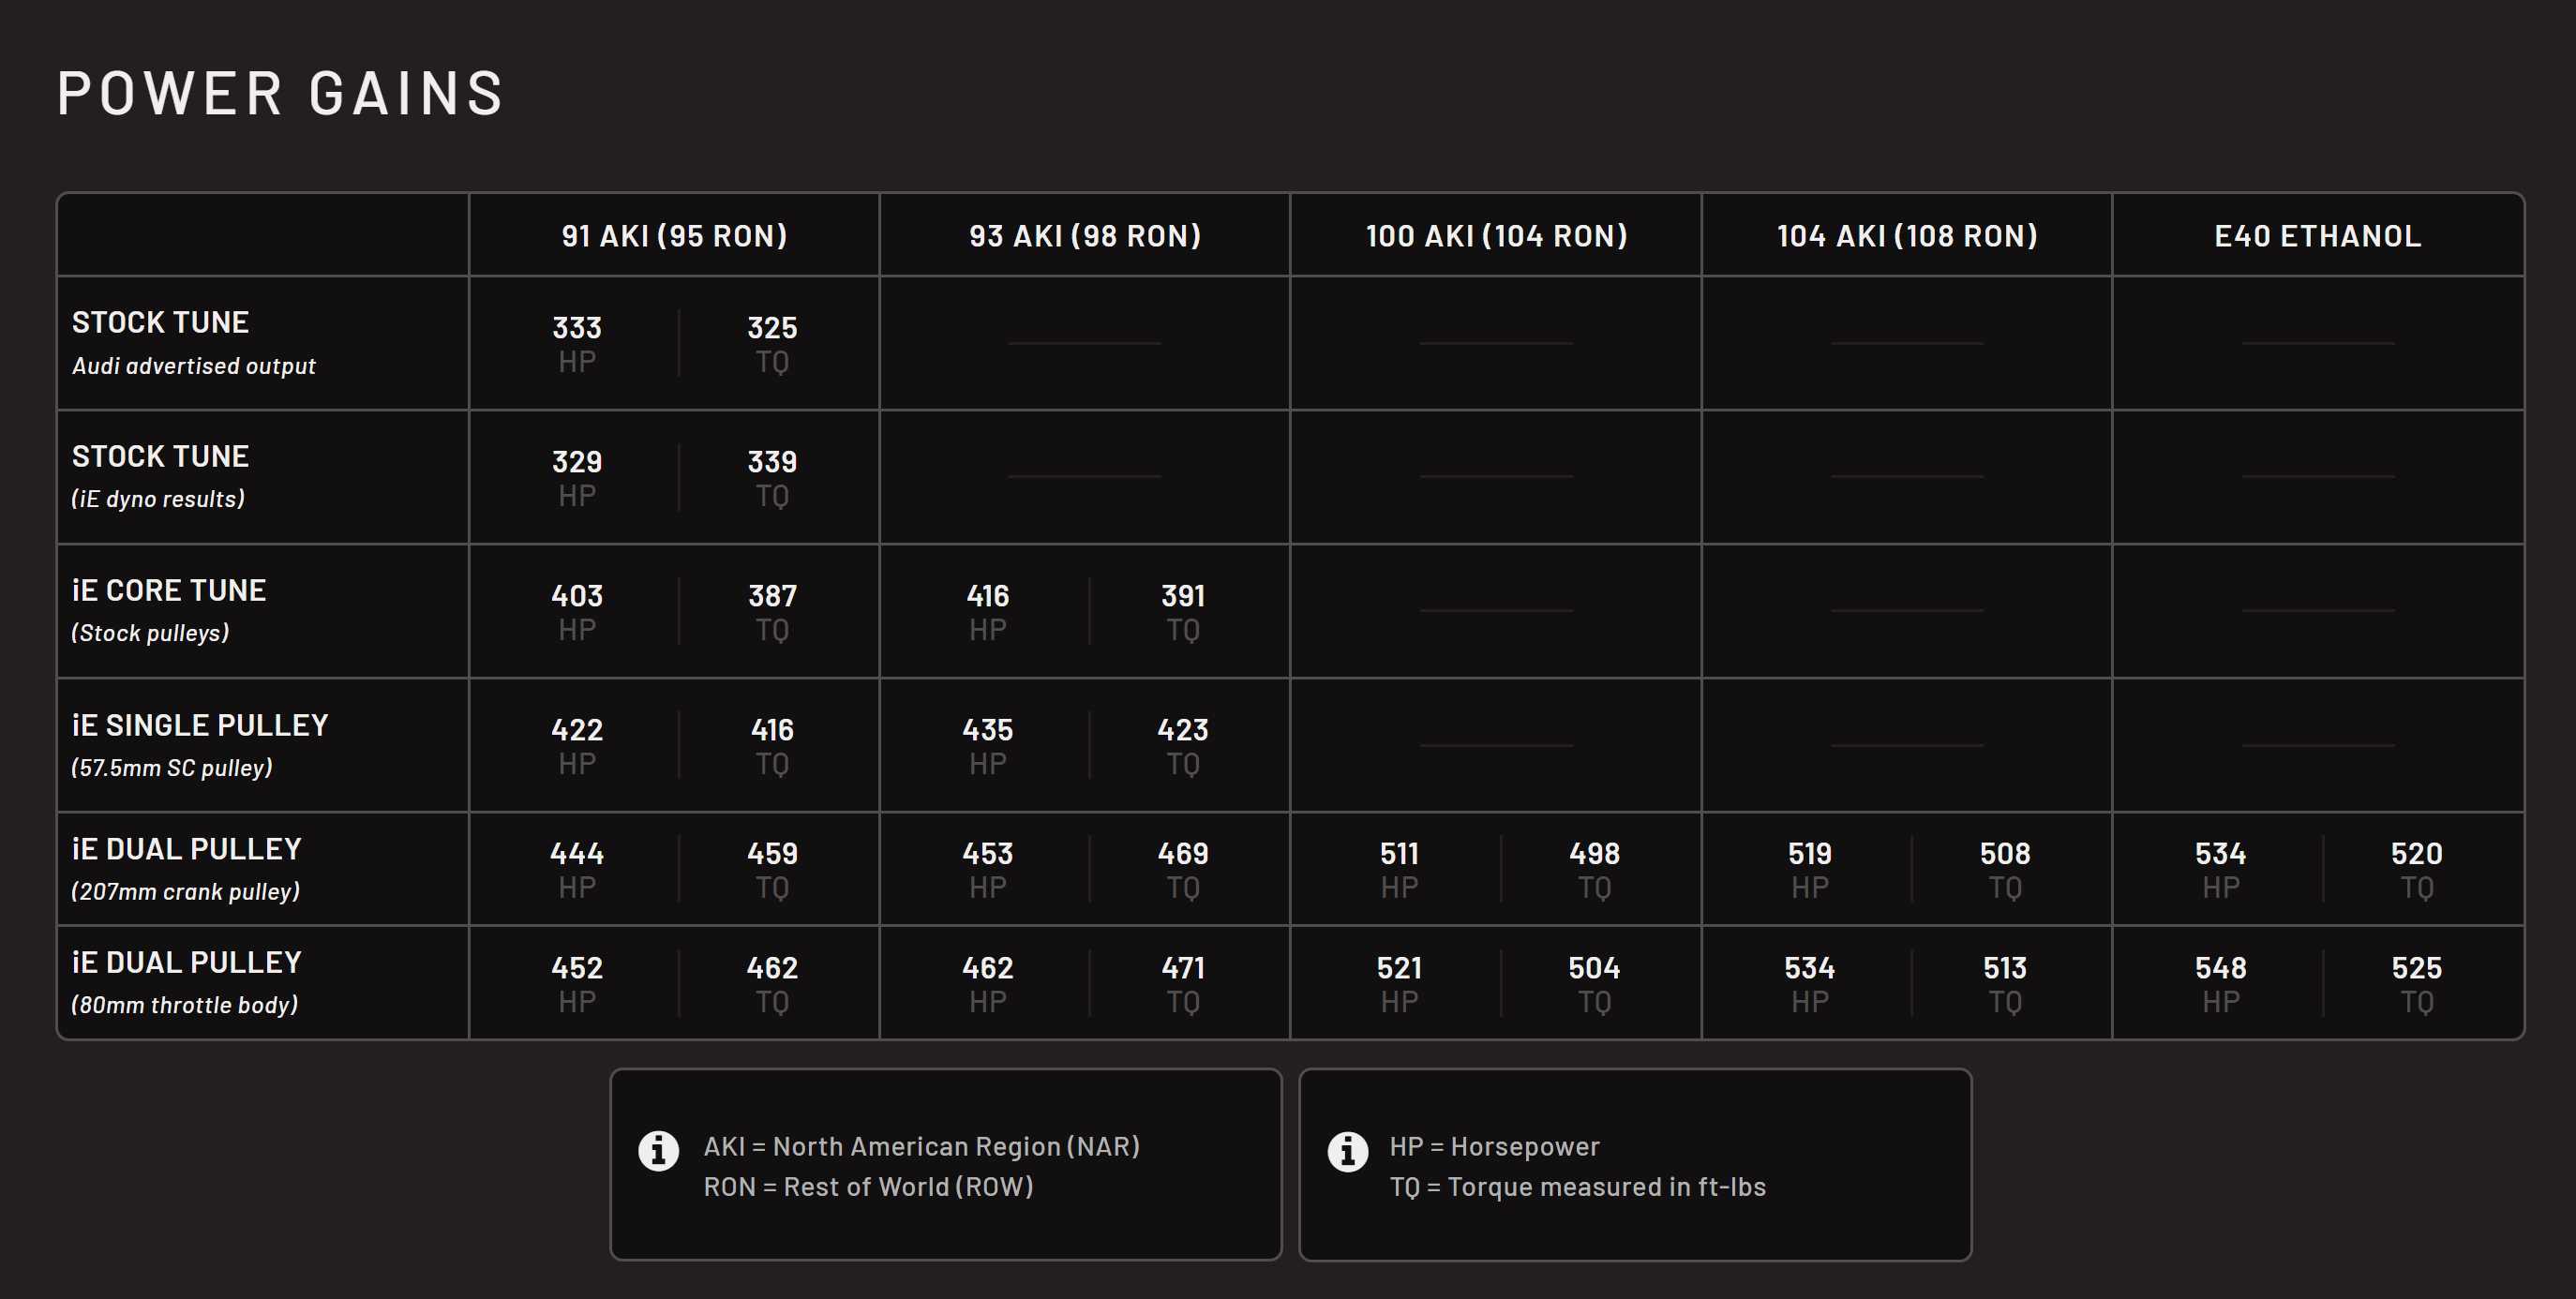Click the 'RON = Rest of World (ROW)' text

868,1187
